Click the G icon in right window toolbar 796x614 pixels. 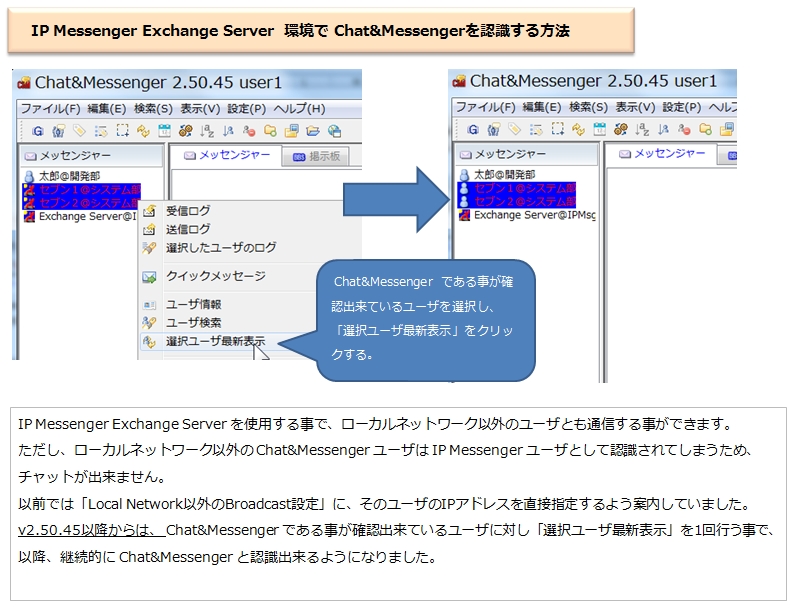[473, 130]
